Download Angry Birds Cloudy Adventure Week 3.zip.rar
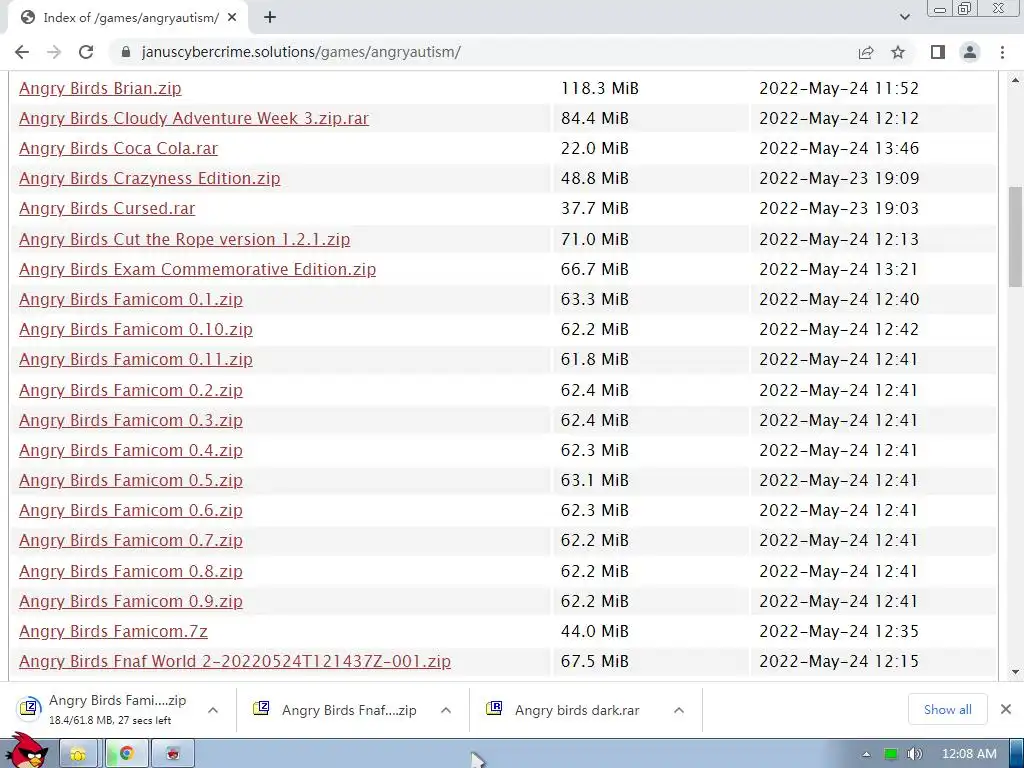 click(194, 118)
